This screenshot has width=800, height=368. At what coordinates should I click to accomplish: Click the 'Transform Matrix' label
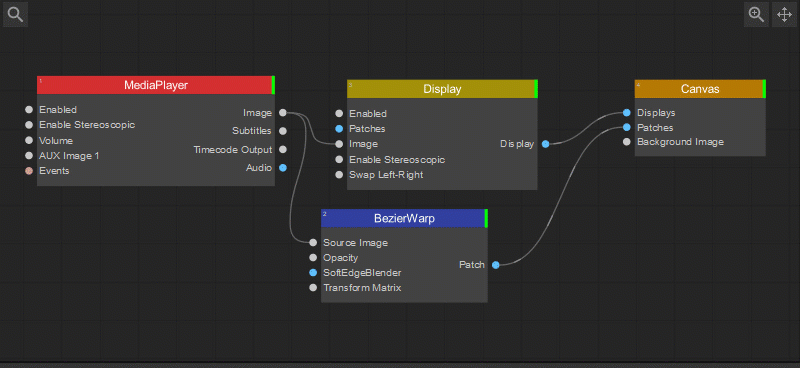point(362,288)
